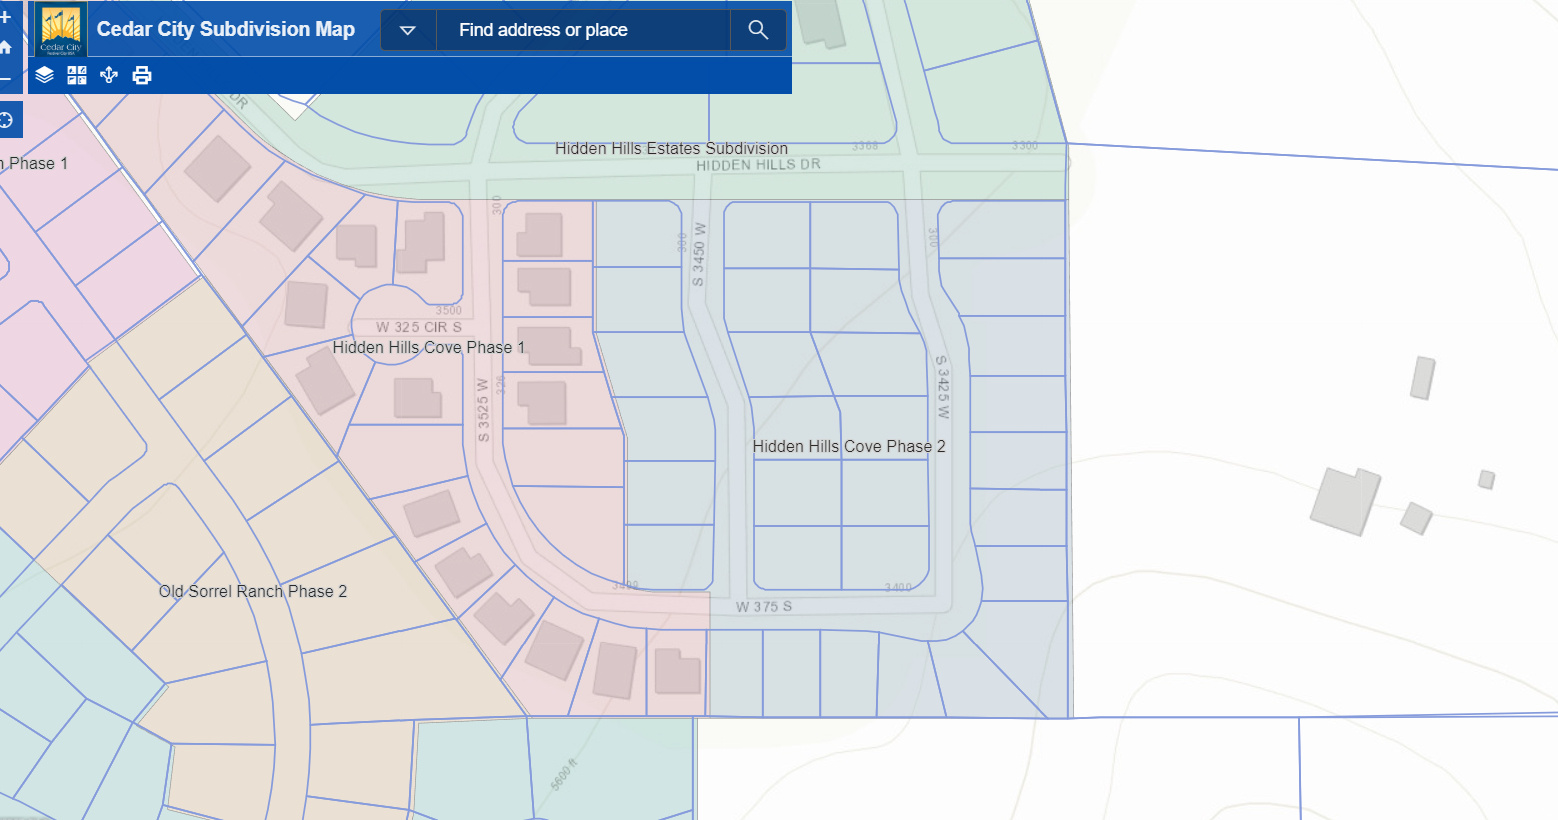Select the Hidden Hills Cove Phase 2 label

point(848,446)
